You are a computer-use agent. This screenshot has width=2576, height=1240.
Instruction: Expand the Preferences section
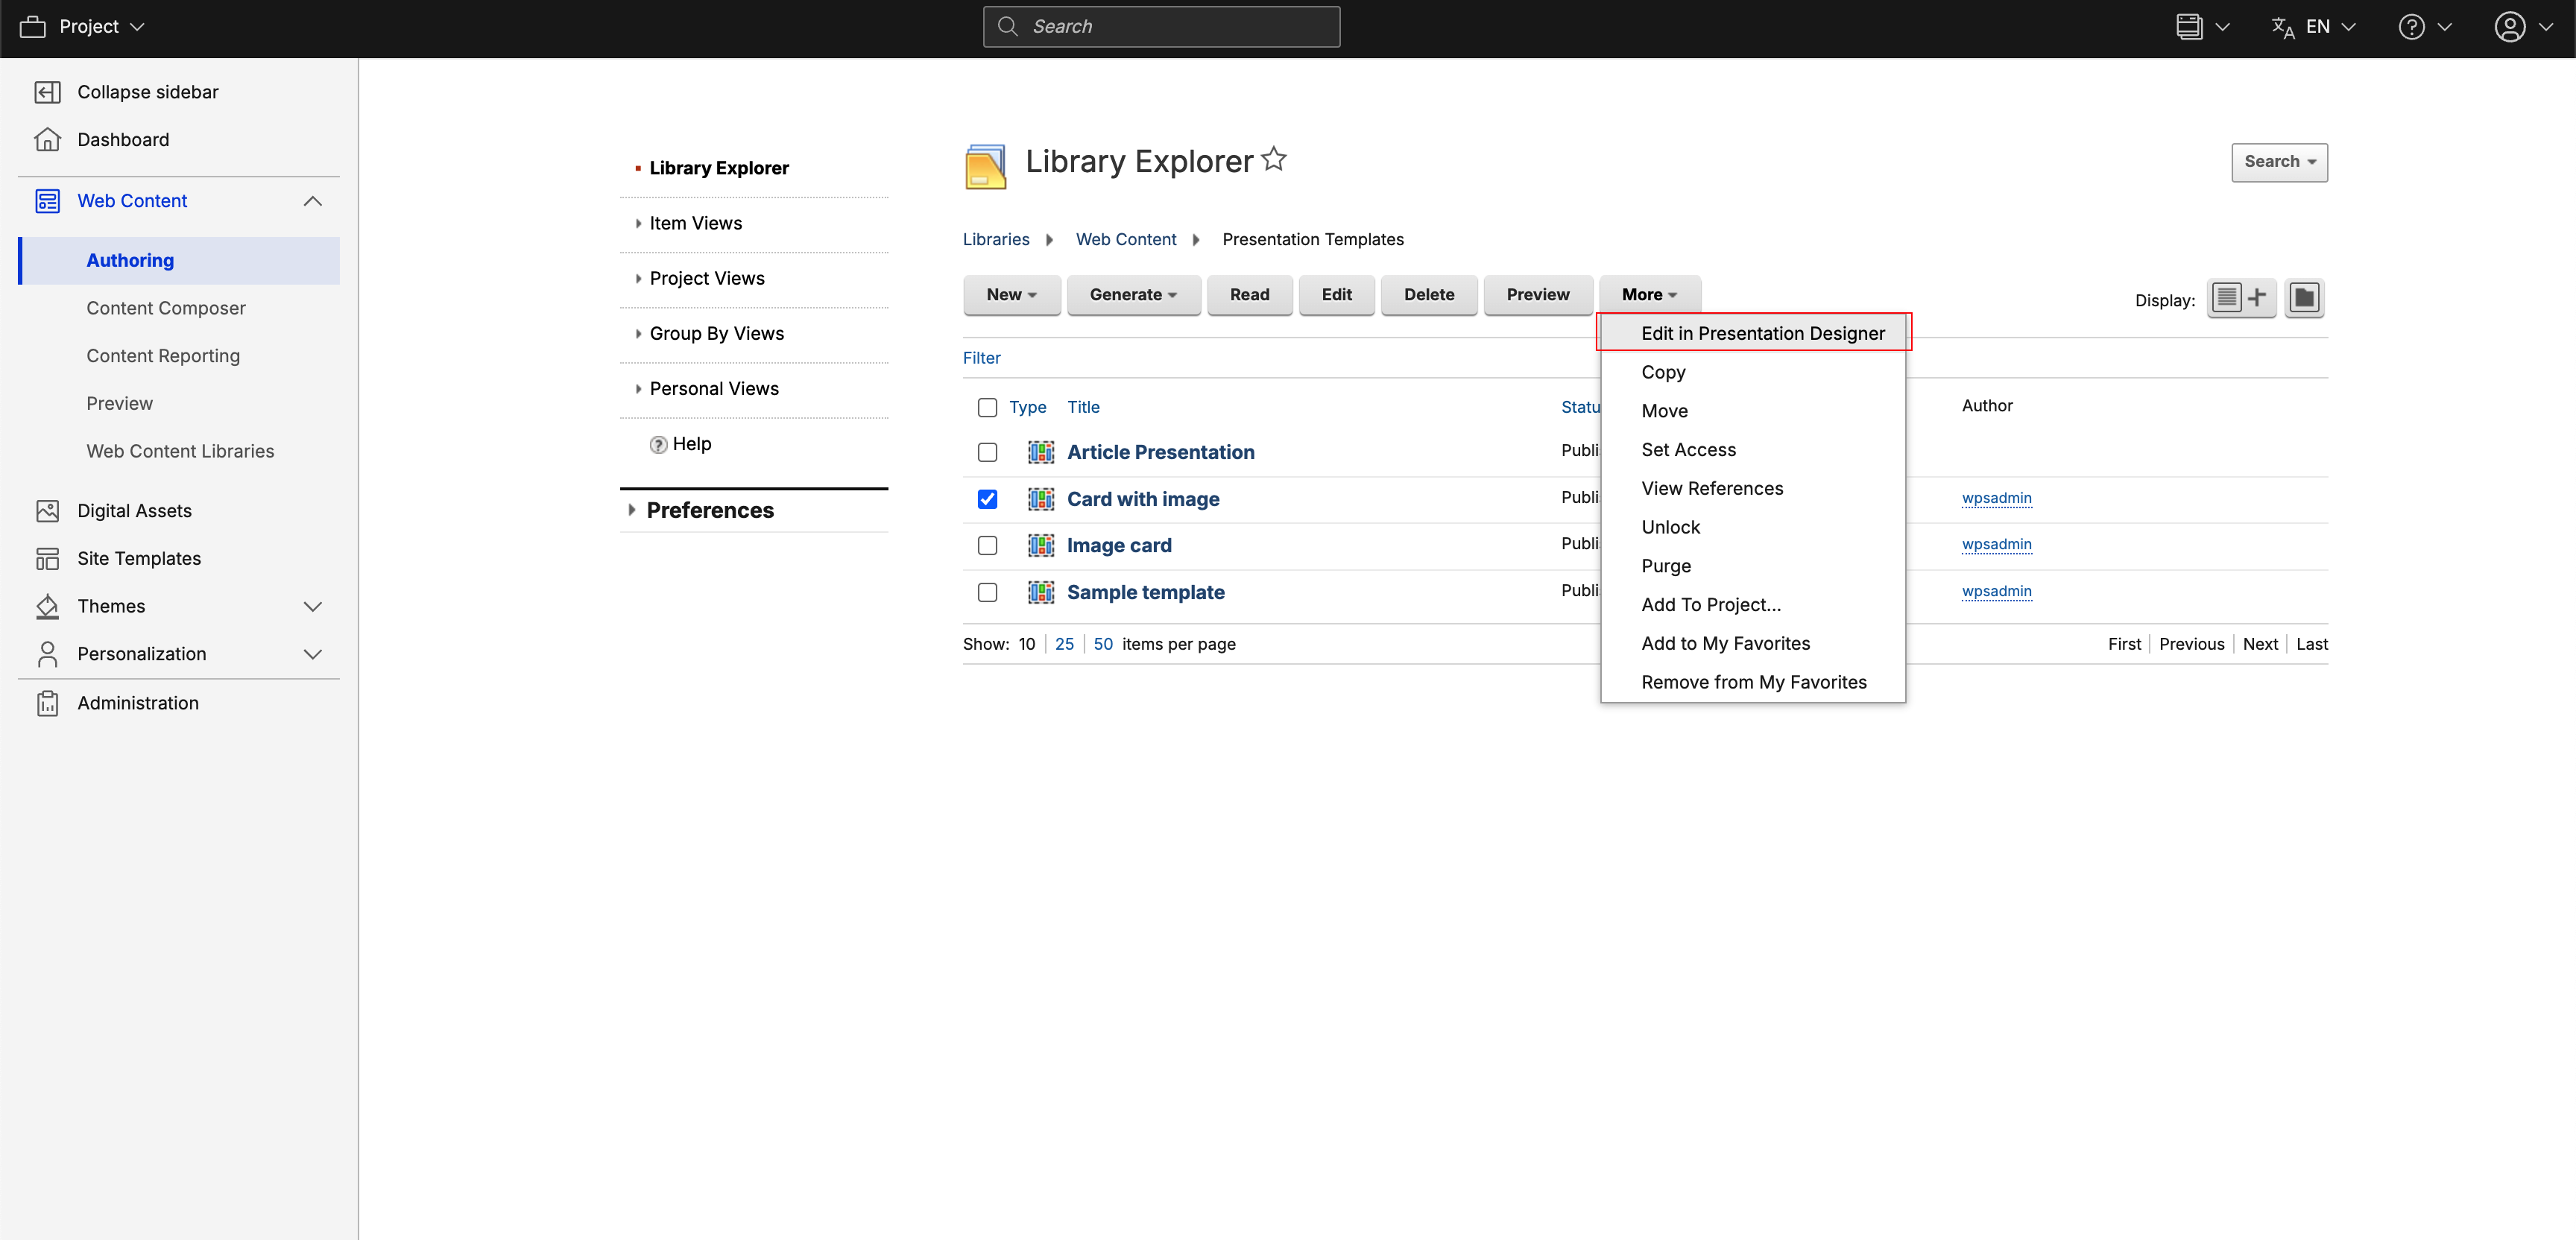[709, 510]
